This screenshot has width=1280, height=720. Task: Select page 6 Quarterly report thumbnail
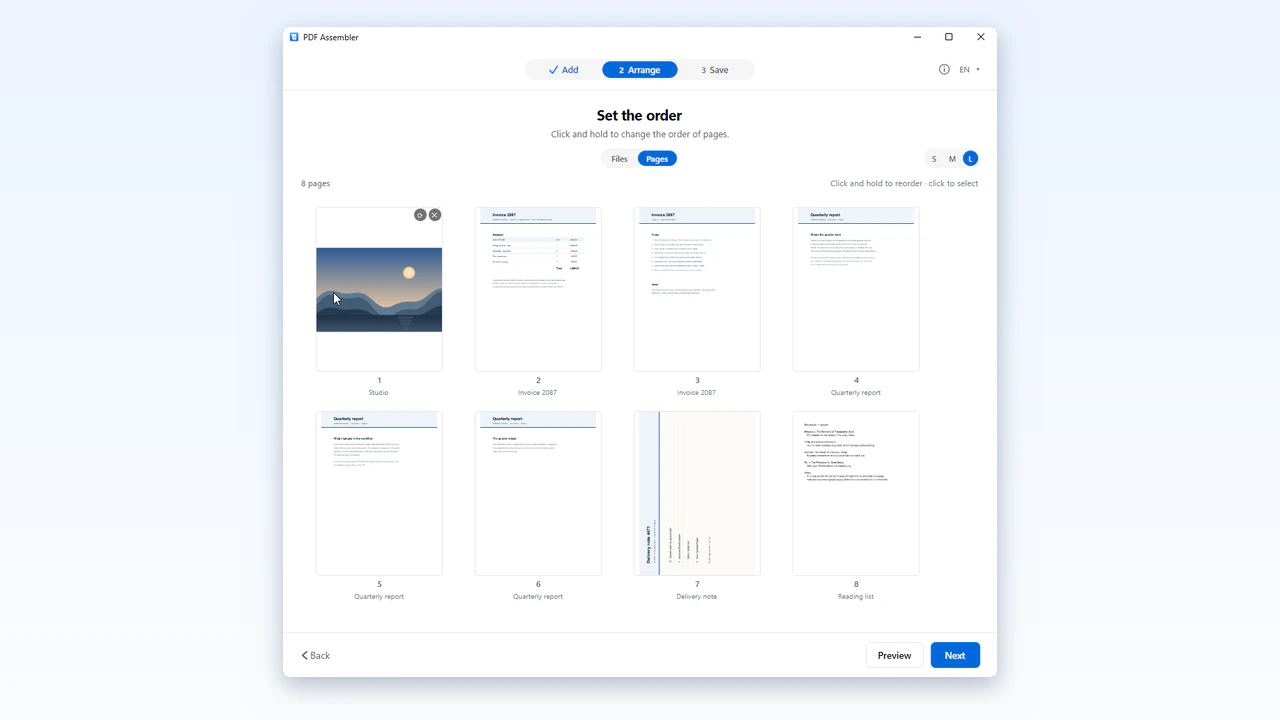tap(538, 493)
